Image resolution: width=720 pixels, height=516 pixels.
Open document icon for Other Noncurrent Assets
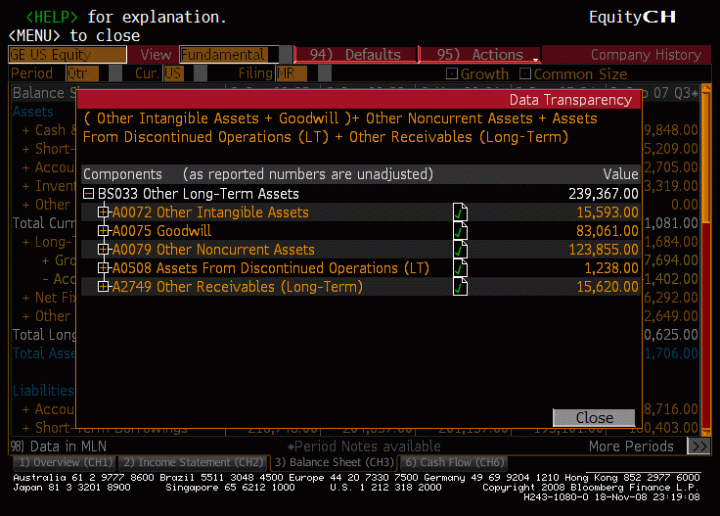click(x=460, y=250)
